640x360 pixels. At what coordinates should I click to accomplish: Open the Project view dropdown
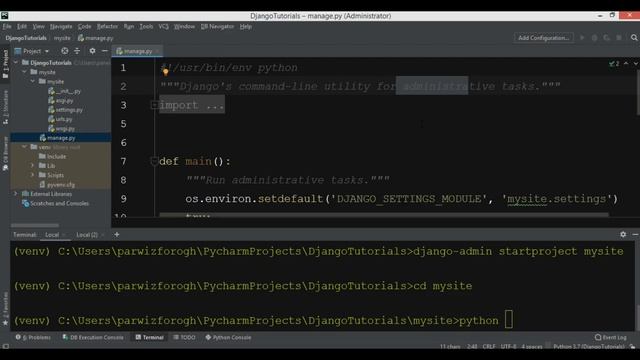[32, 51]
